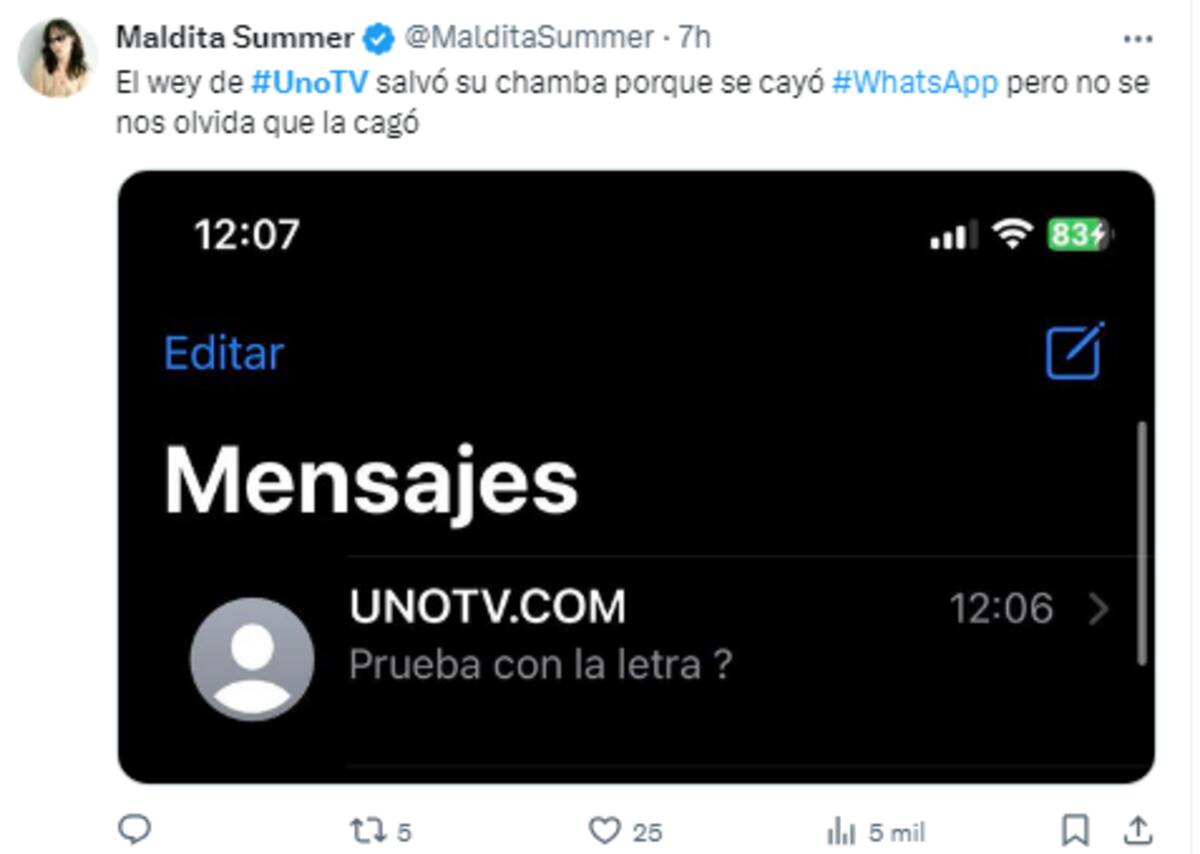Screen dimensions: 1200x854
Task: Click the UNOTV.COM contact avatar
Action: pyautogui.click(x=252, y=659)
